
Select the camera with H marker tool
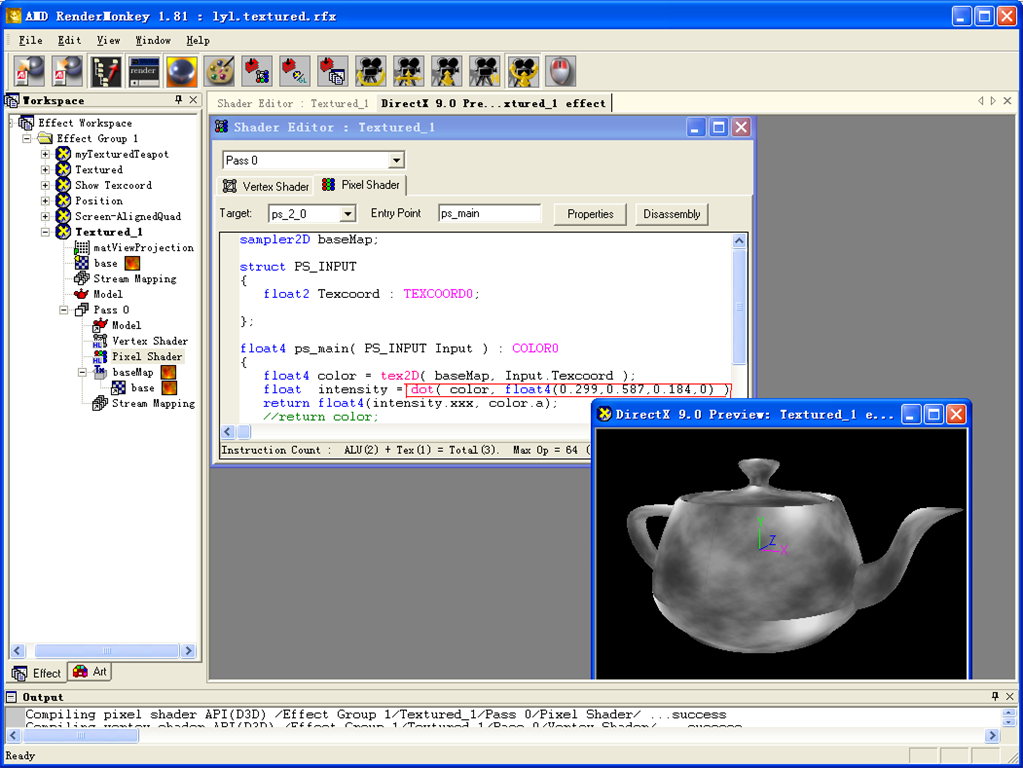pyautogui.click(x=484, y=71)
